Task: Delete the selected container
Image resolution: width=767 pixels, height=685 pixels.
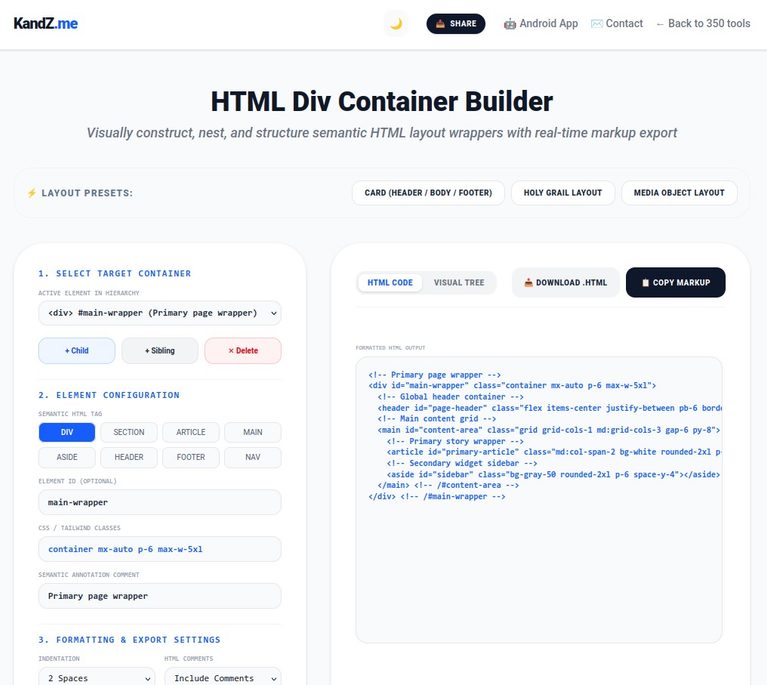Action: [243, 351]
